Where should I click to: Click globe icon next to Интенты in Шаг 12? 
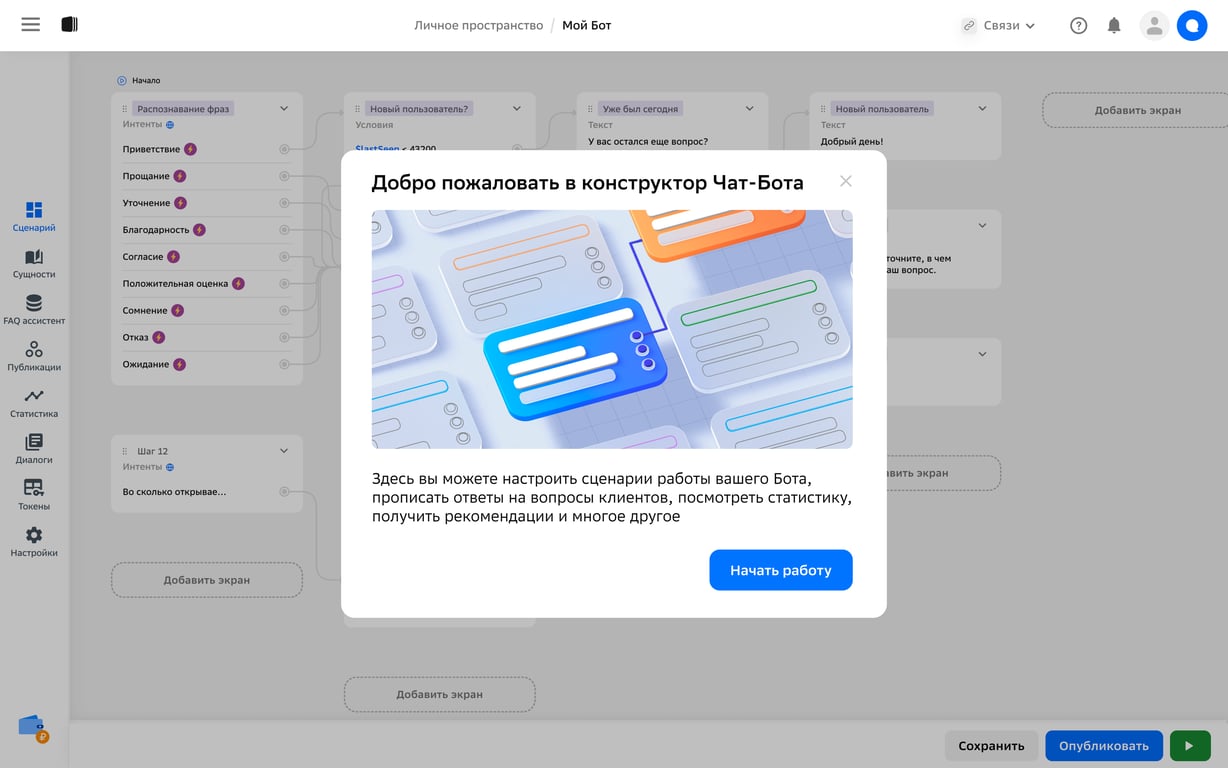(170, 467)
